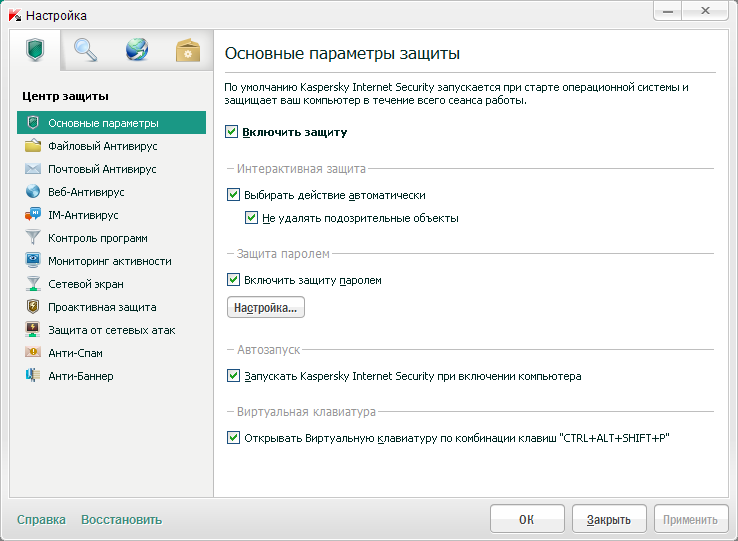Click the Настройка... password button
Image resolution: width=738 pixels, height=541 pixels.
[265, 307]
